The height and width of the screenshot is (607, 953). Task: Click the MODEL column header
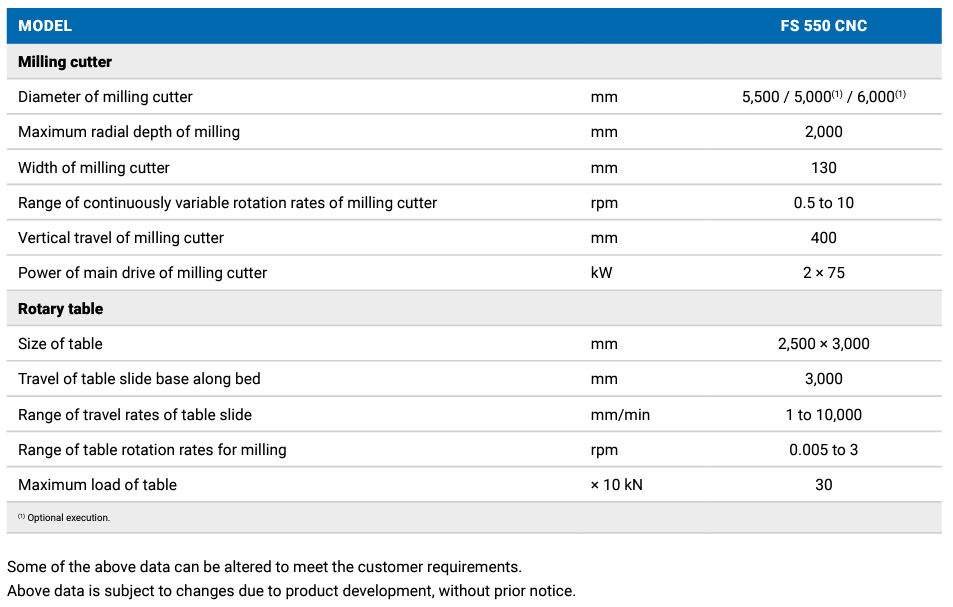pyautogui.click(x=45, y=26)
